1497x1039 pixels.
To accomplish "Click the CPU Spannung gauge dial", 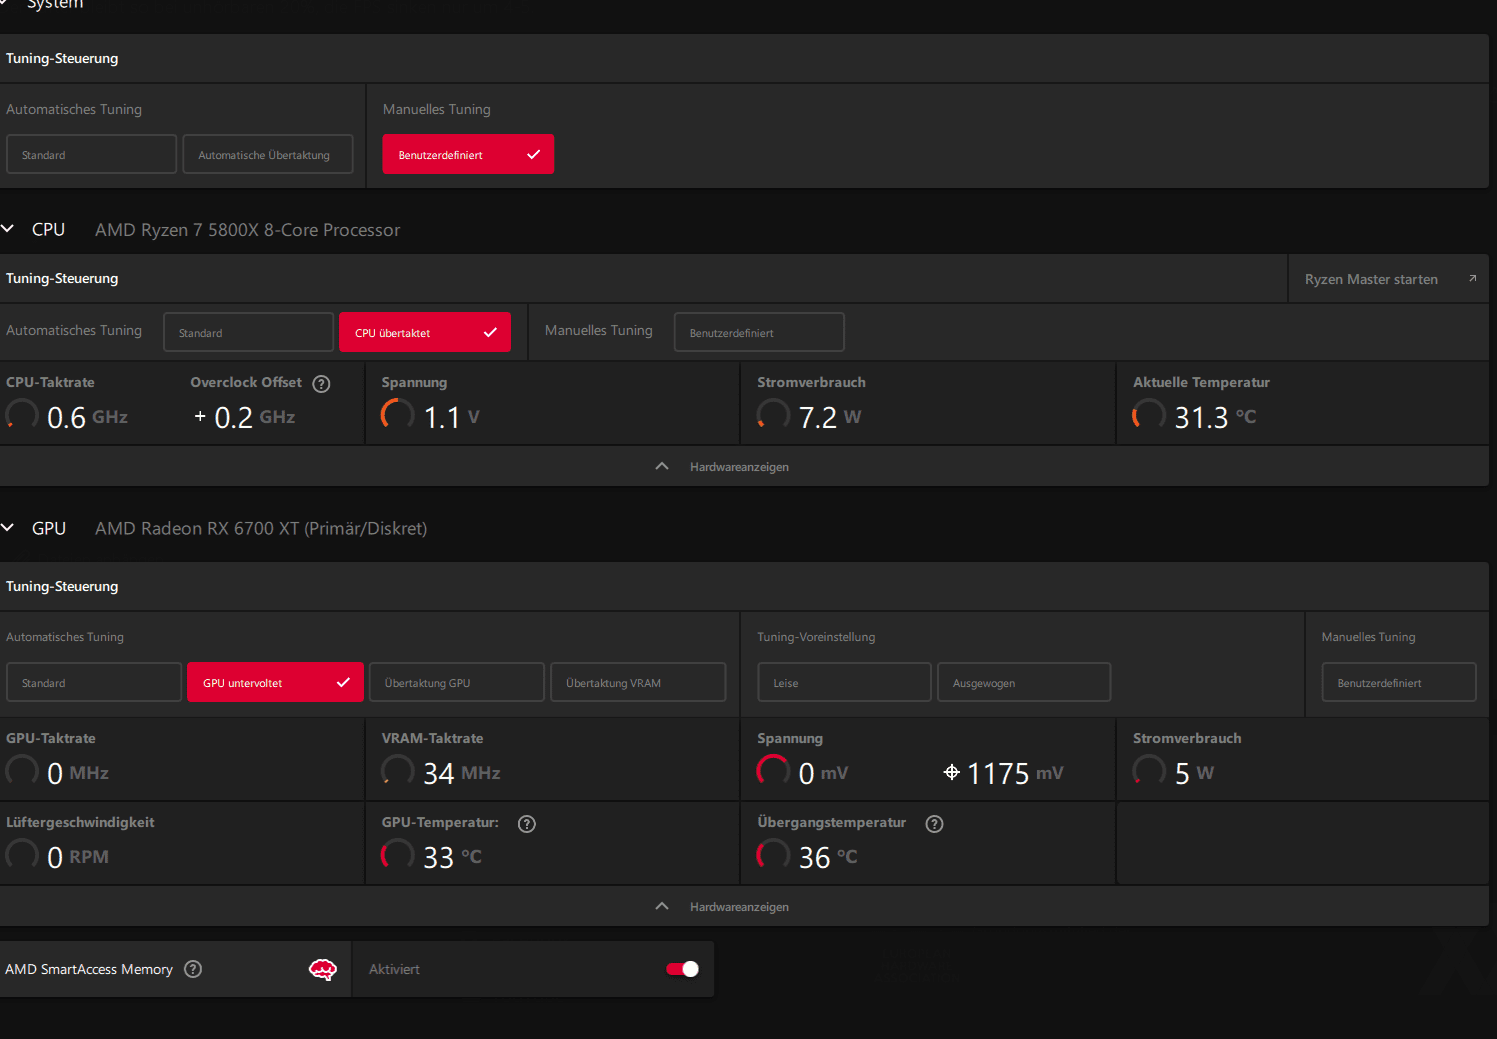I will click(397, 414).
